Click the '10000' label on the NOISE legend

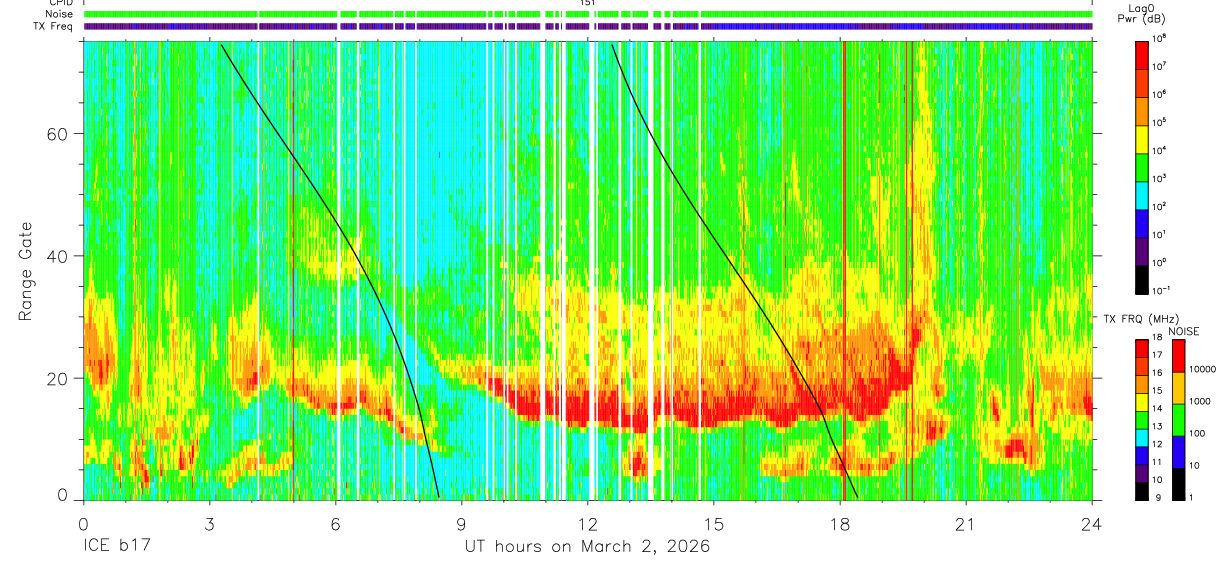pos(1201,369)
